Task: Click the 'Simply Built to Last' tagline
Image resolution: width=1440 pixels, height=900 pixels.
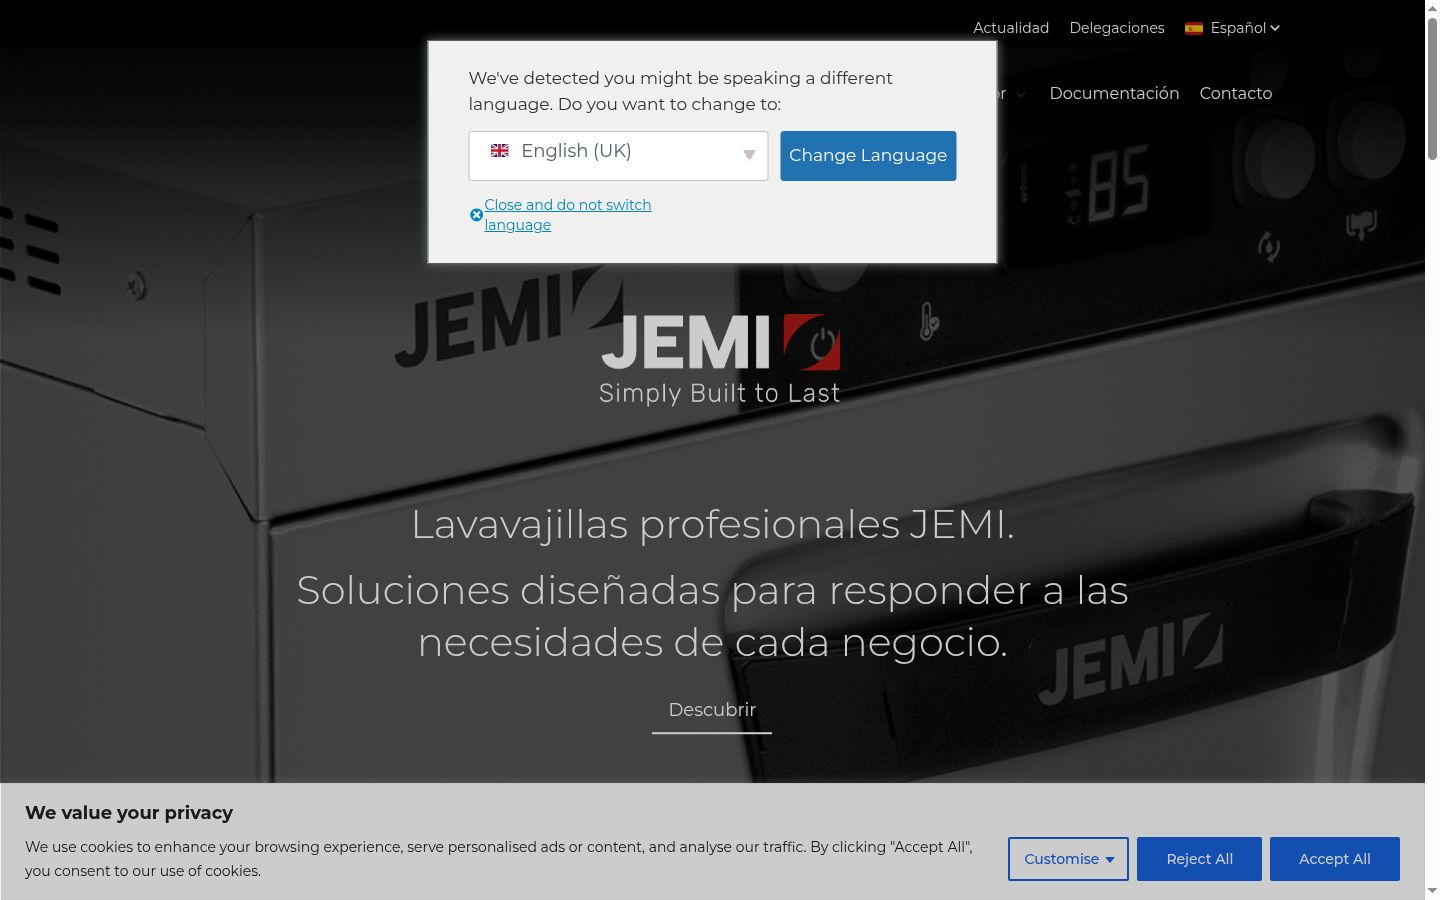Action: (x=720, y=393)
